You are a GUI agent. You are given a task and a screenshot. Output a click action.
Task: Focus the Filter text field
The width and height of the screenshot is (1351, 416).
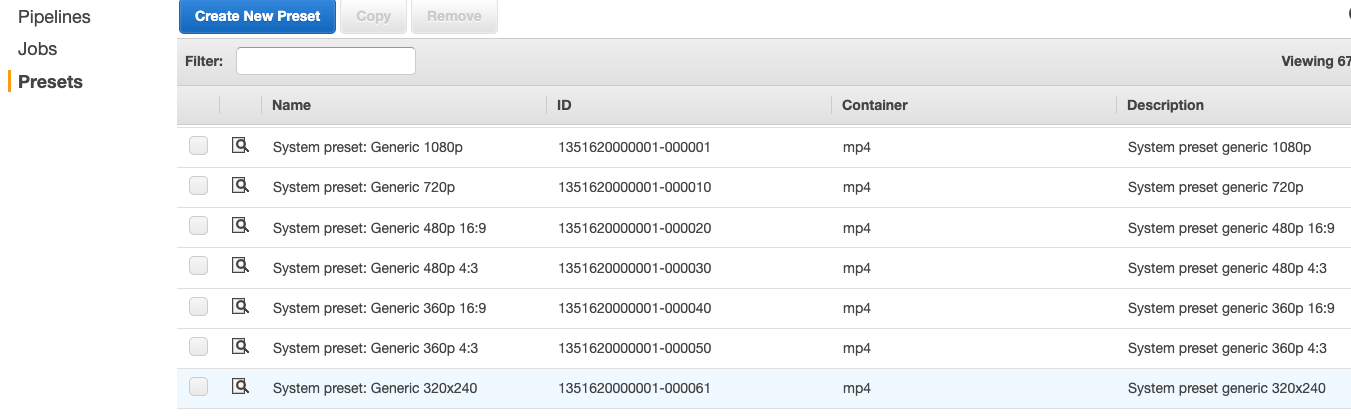pos(326,61)
